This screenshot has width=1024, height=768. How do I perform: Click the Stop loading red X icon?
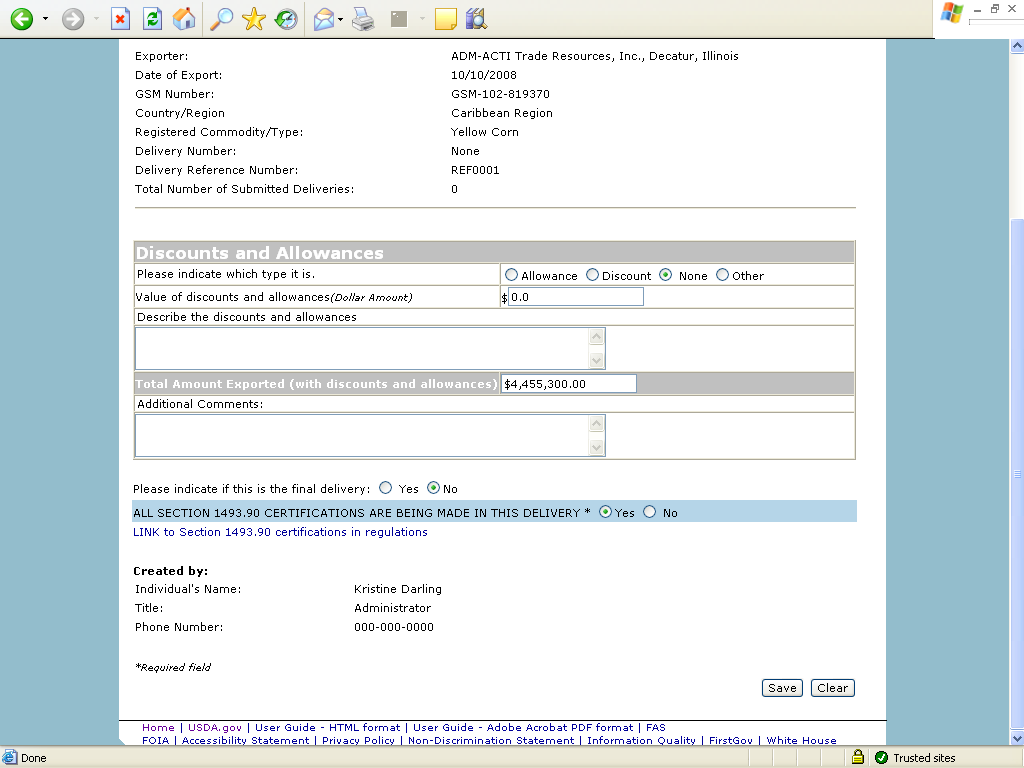[x=120, y=19]
